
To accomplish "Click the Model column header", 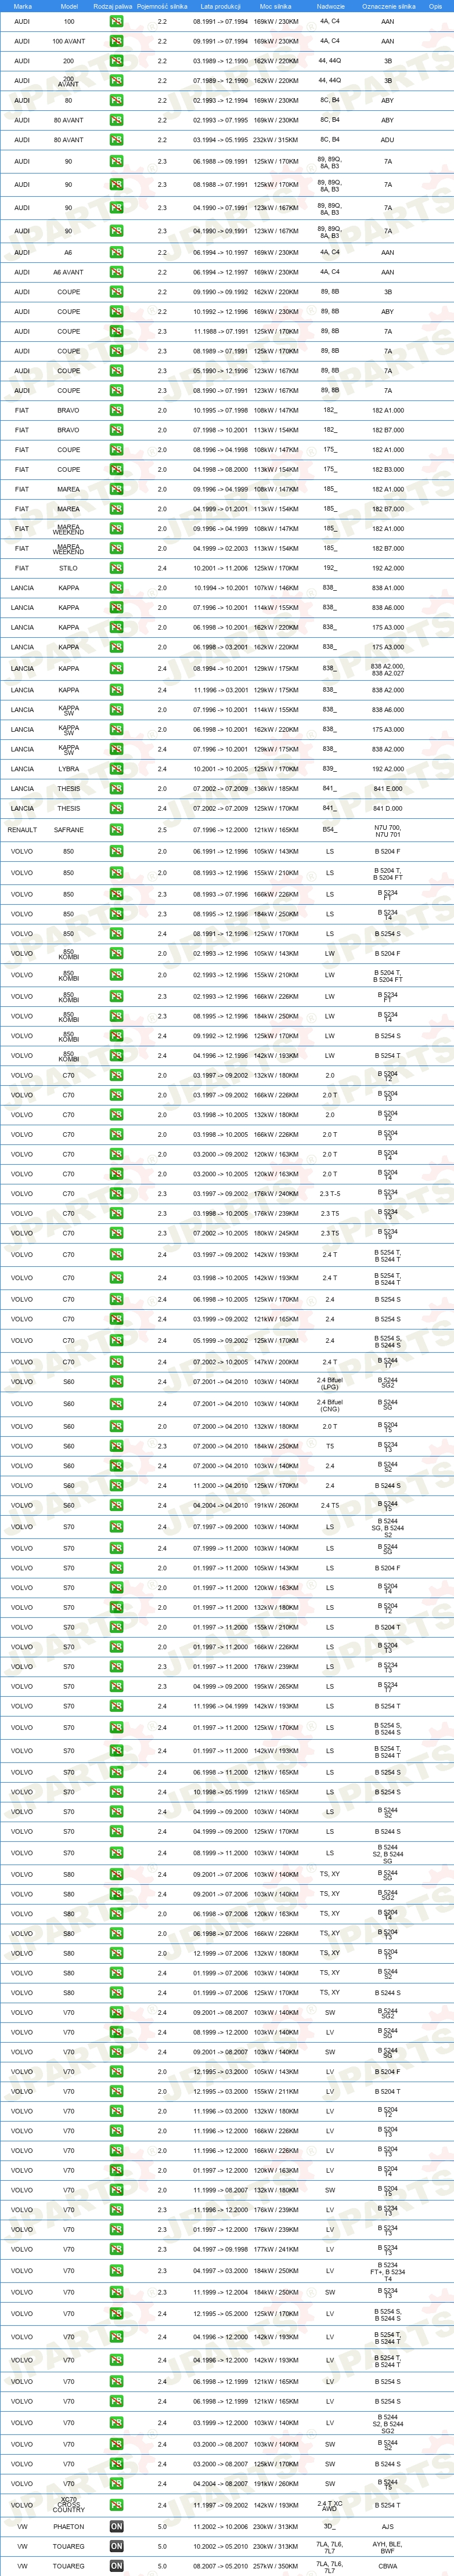I will click(x=69, y=6).
